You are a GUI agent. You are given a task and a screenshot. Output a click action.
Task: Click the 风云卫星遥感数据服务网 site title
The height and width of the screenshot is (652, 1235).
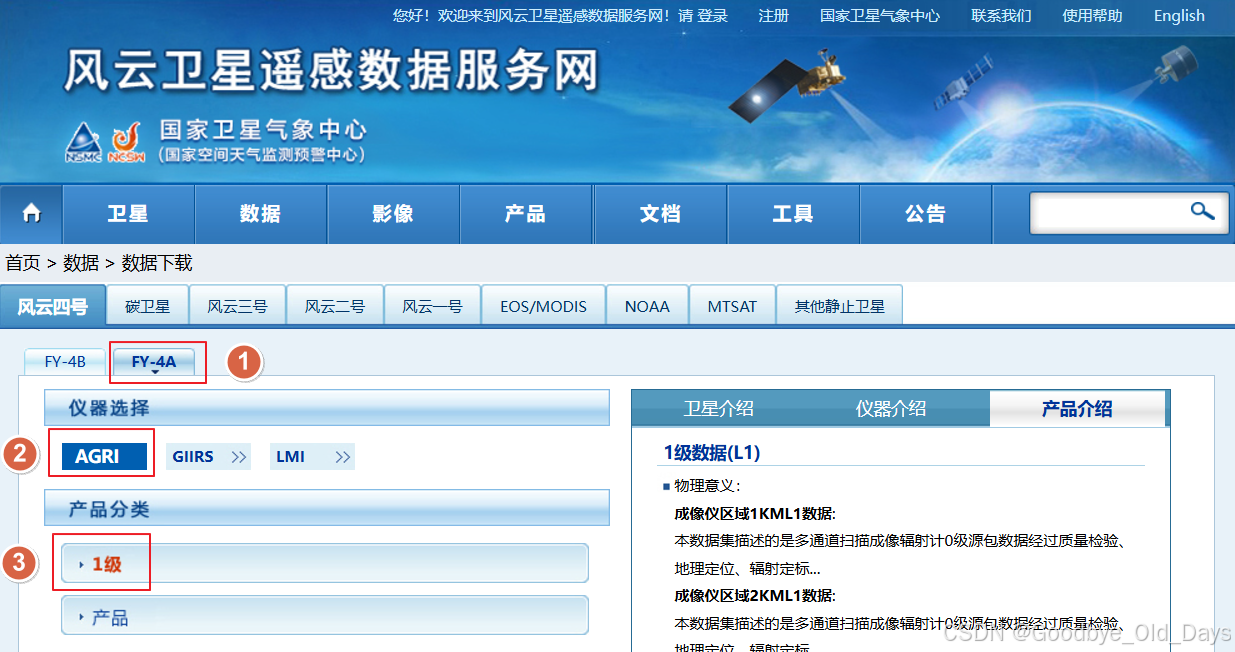pyautogui.click(x=332, y=71)
